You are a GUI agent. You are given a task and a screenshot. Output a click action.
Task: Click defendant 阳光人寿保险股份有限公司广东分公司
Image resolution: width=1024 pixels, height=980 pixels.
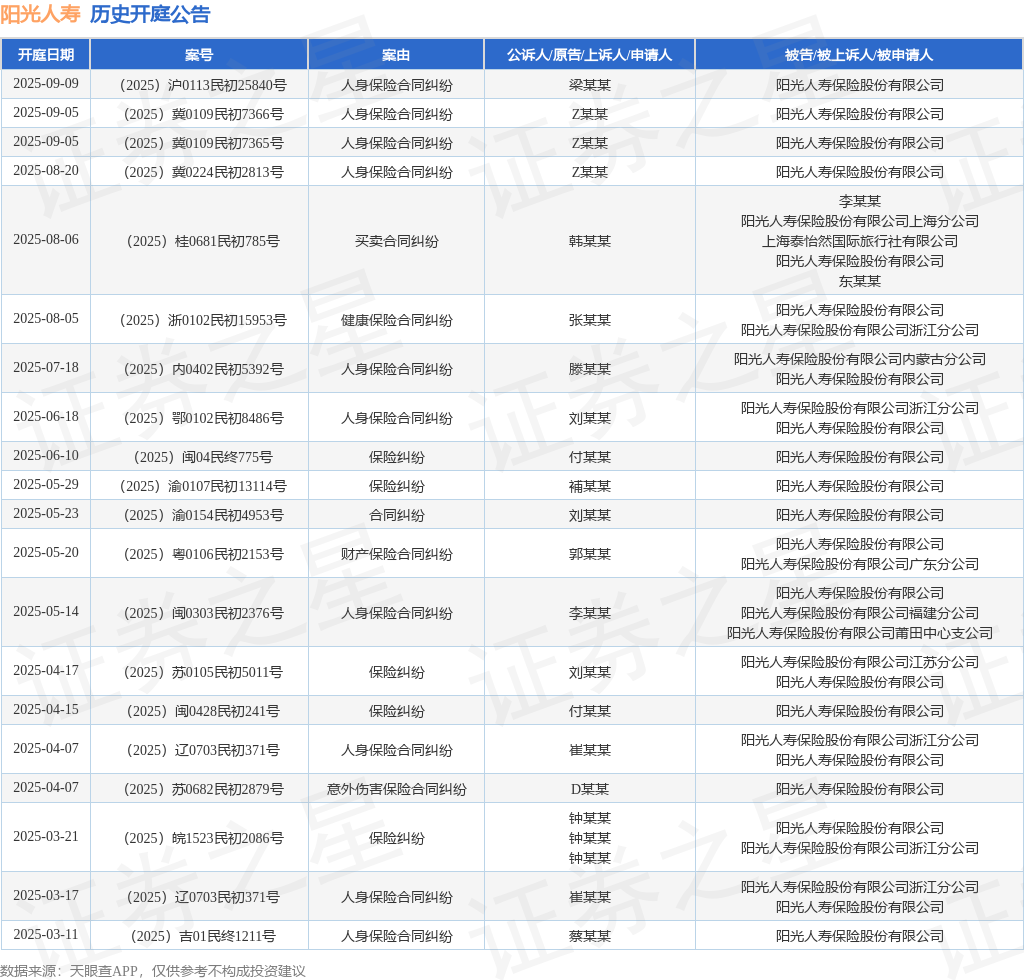859,565
